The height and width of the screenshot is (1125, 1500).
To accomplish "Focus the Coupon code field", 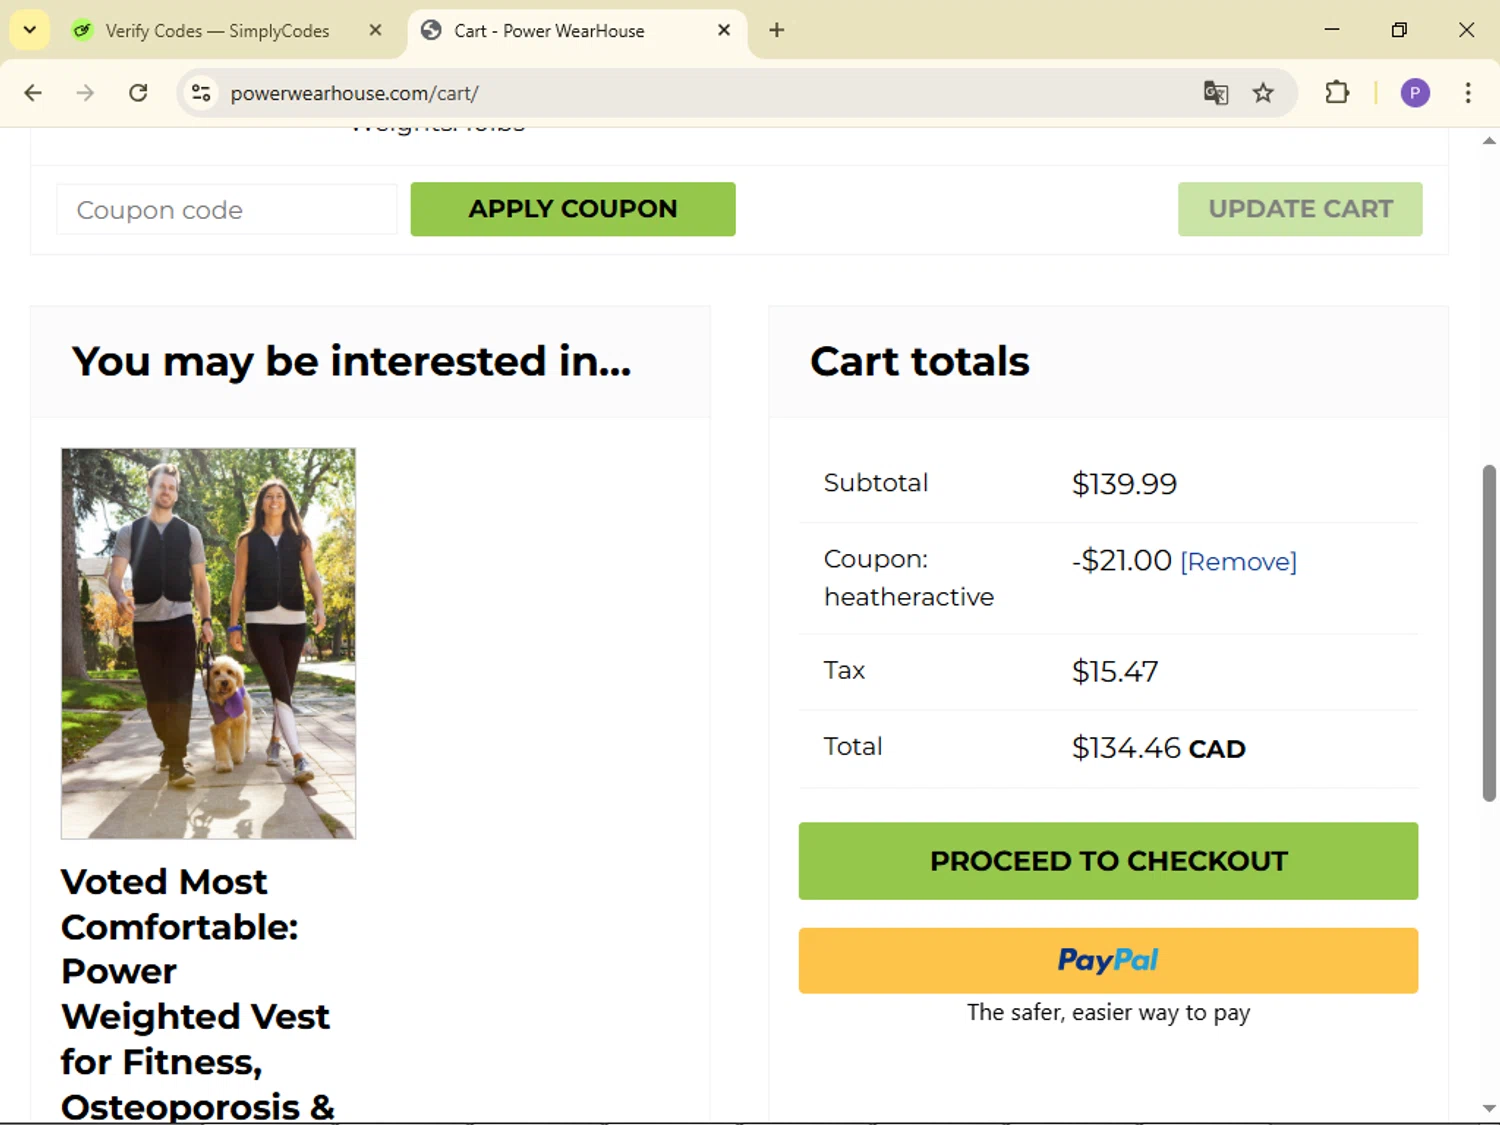I will click(227, 210).
